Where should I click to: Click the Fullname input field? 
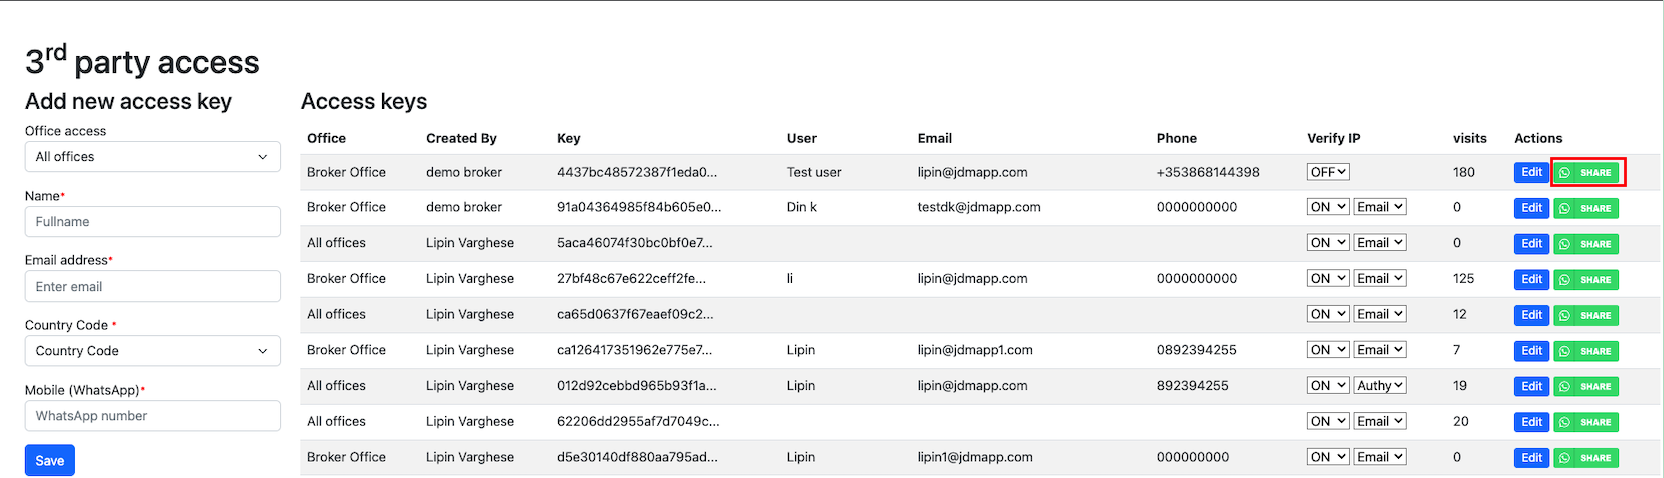click(x=152, y=222)
